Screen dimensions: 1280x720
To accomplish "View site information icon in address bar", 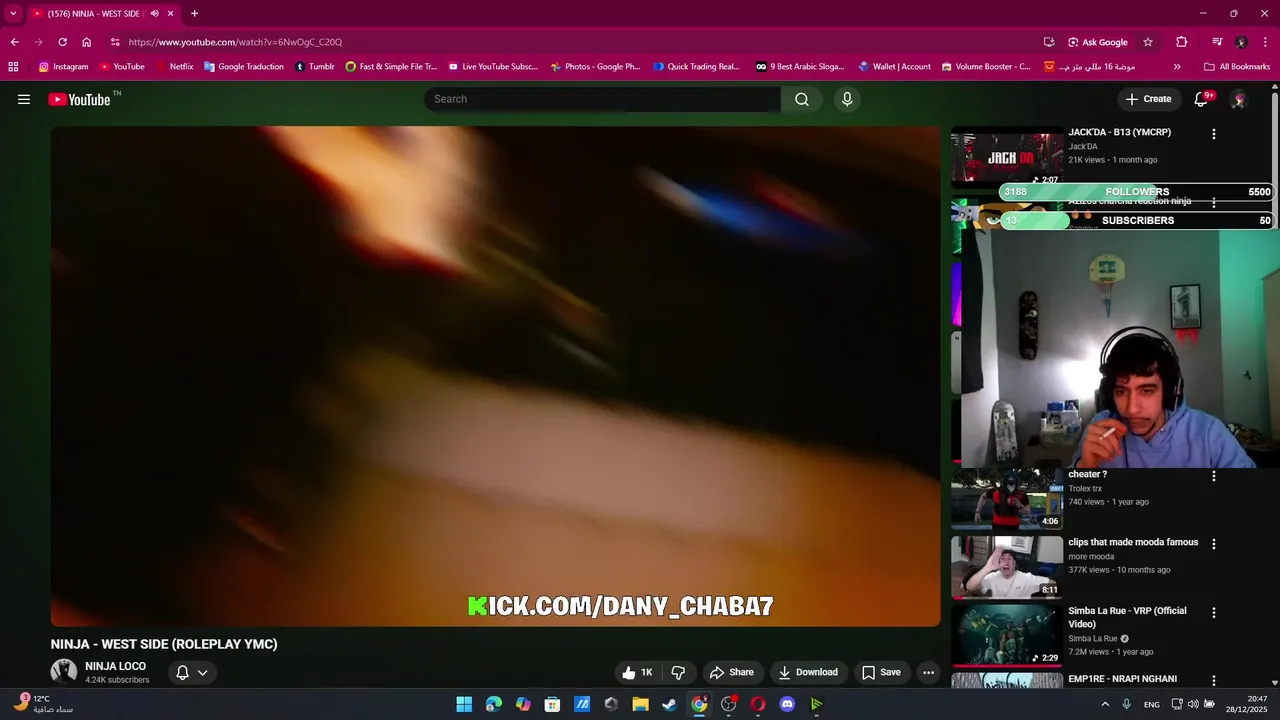I will click(115, 42).
